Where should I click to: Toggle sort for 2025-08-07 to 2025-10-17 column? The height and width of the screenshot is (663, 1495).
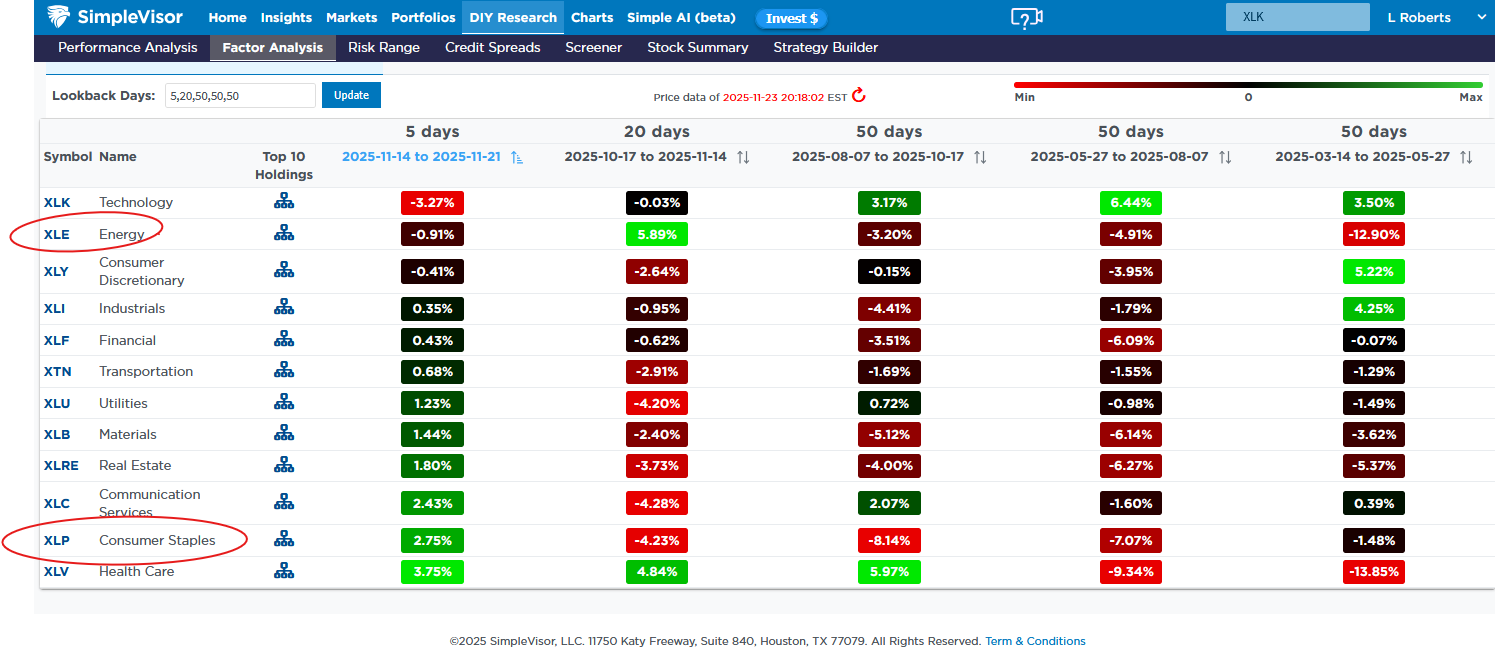pos(980,158)
